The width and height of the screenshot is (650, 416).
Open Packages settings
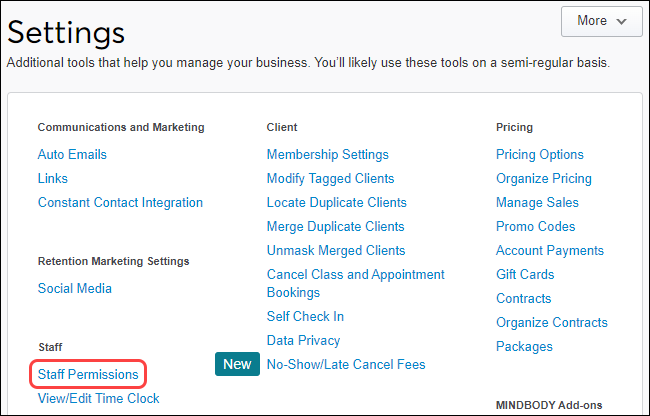click(524, 347)
